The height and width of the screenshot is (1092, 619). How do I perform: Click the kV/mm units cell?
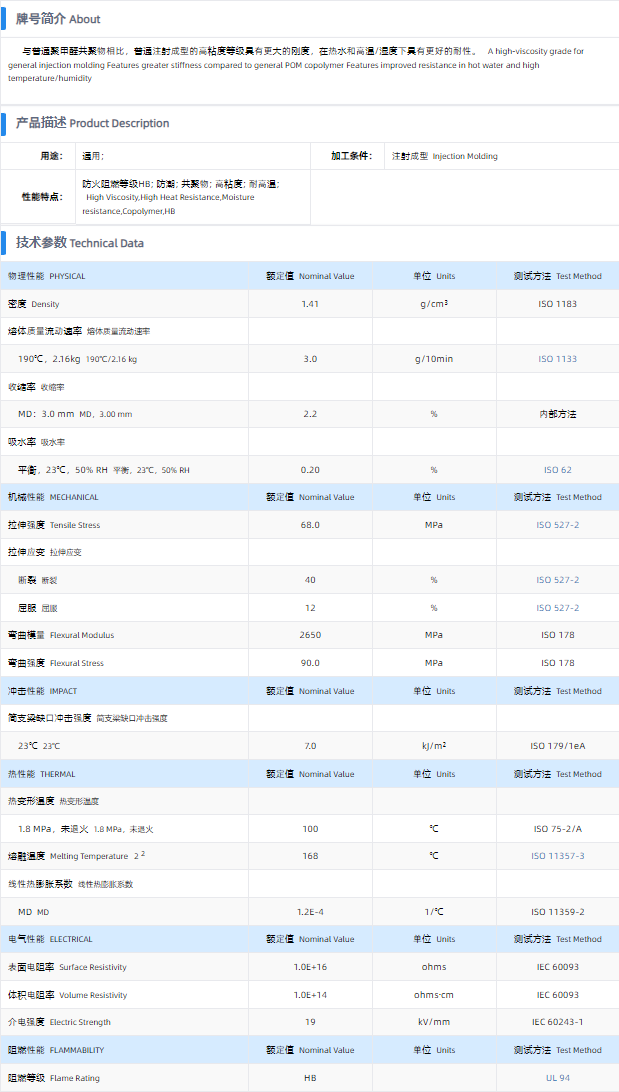(x=434, y=1022)
